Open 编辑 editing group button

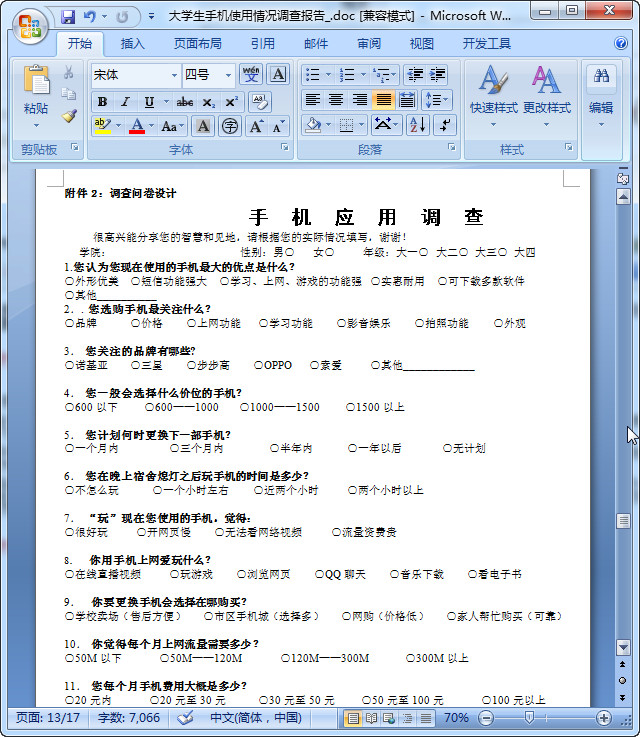[x=601, y=97]
